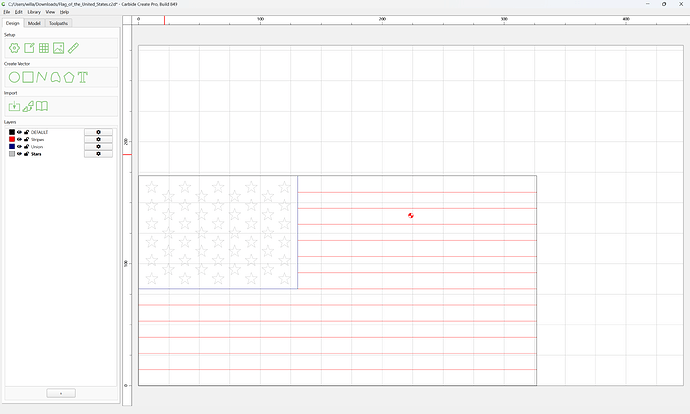Viewport: 690px width, 414px height.
Task: Toggle visibility of the Union layer
Action: click(19, 147)
